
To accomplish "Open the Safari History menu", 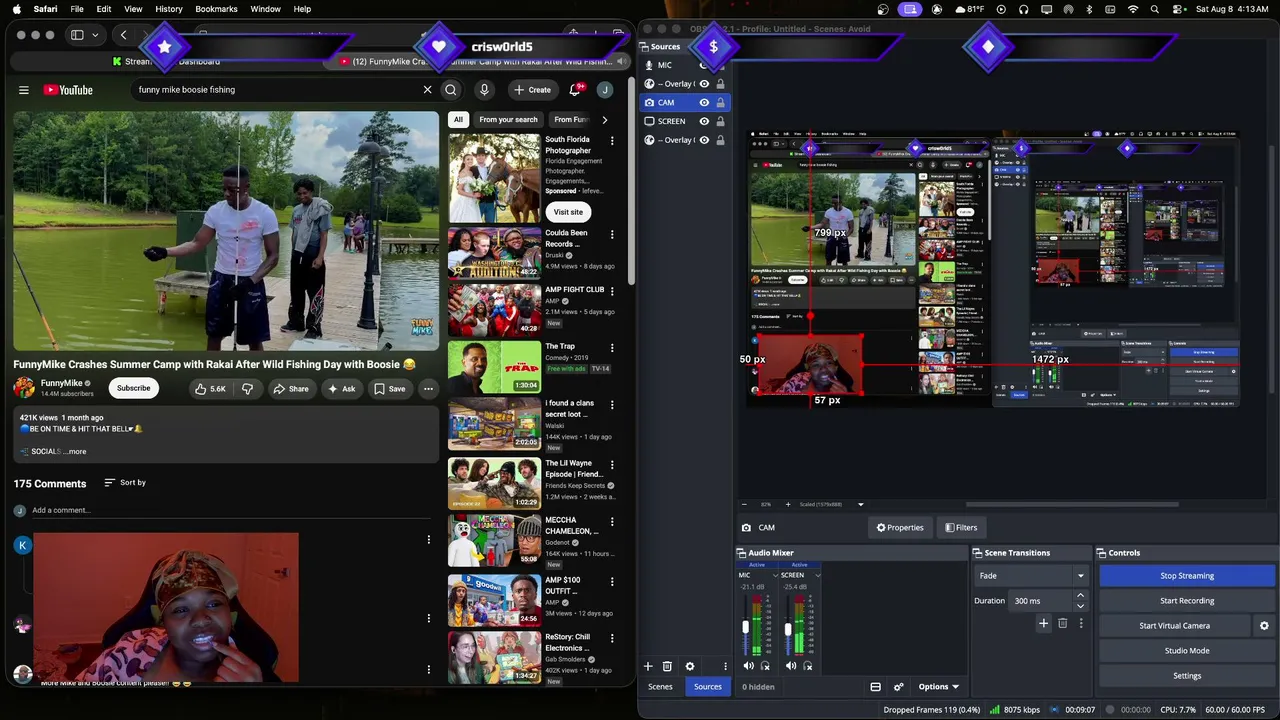I will (x=169, y=9).
